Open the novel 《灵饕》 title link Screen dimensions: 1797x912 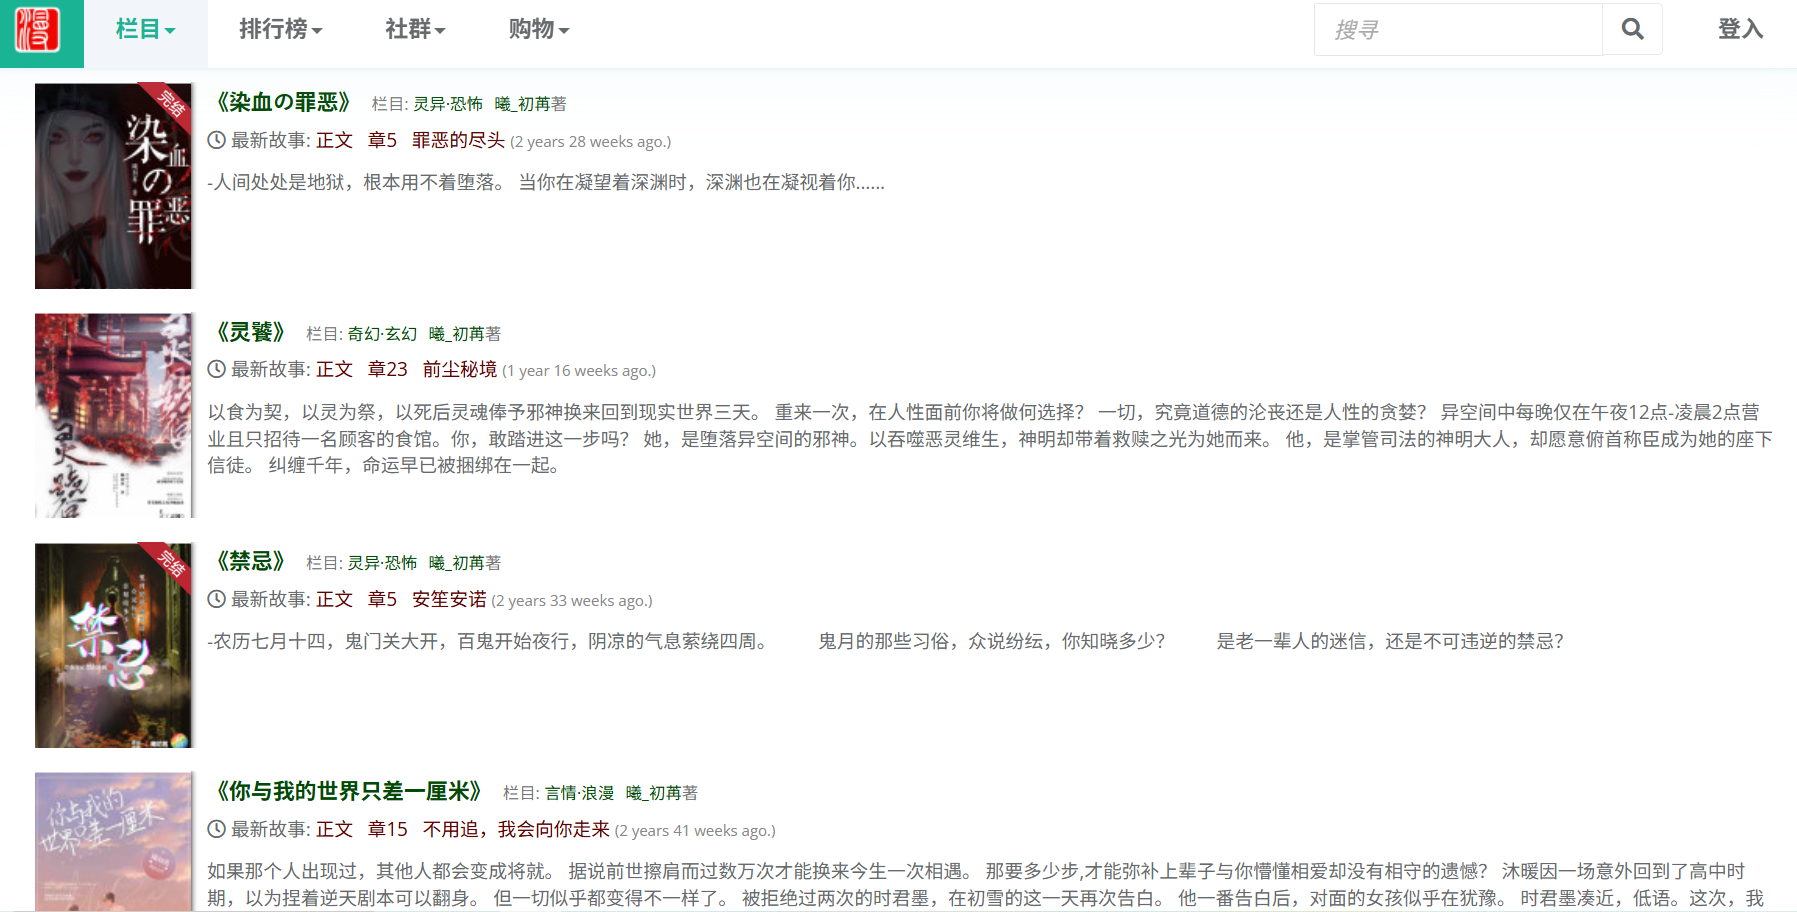click(250, 332)
